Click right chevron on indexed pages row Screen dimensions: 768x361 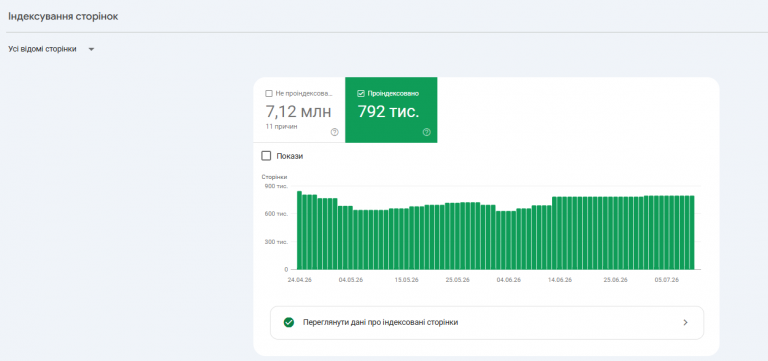686,322
